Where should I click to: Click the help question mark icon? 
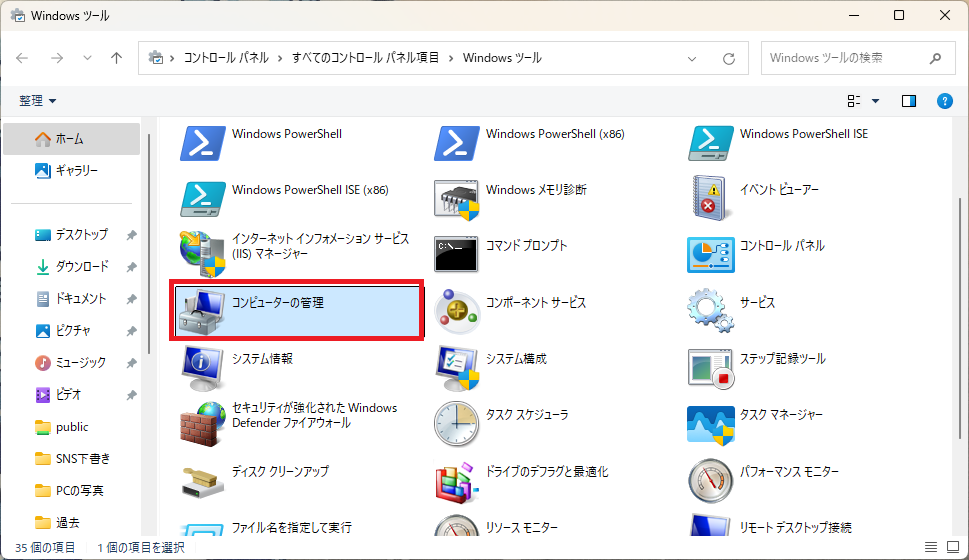pyautogui.click(x=944, y=101)
